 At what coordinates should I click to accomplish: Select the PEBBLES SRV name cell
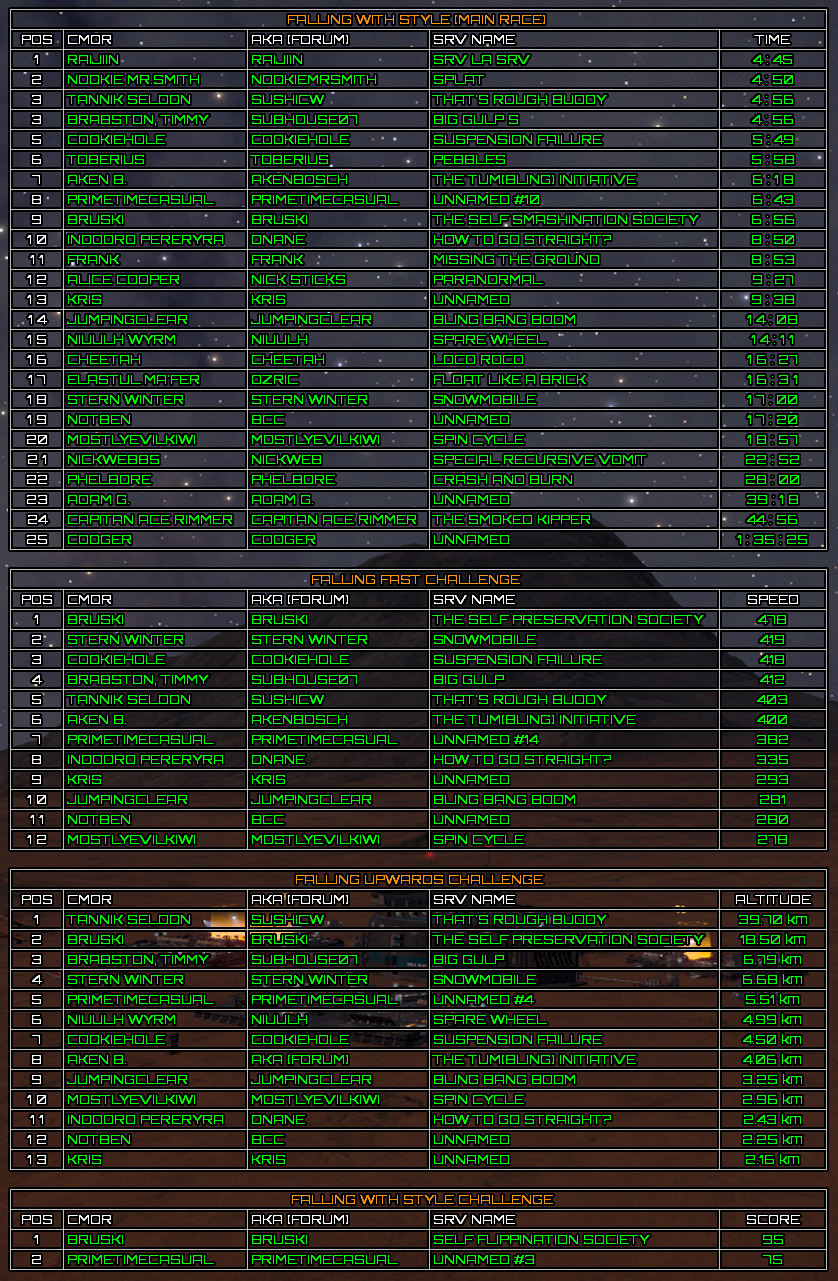click(469, 159)
